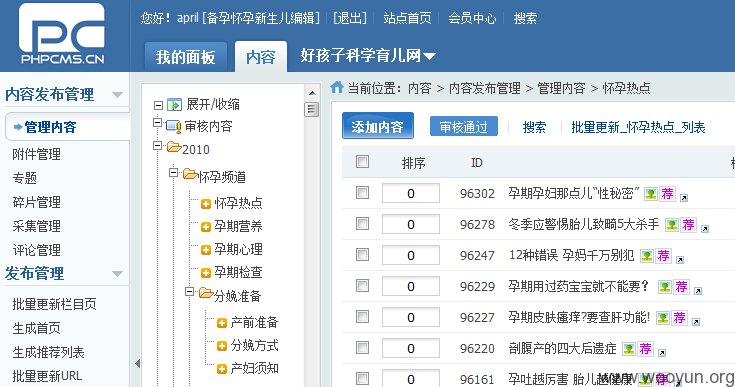
Task: Click the 荐 recommend icon on row 96247
Action: click(x=664, y=256)
